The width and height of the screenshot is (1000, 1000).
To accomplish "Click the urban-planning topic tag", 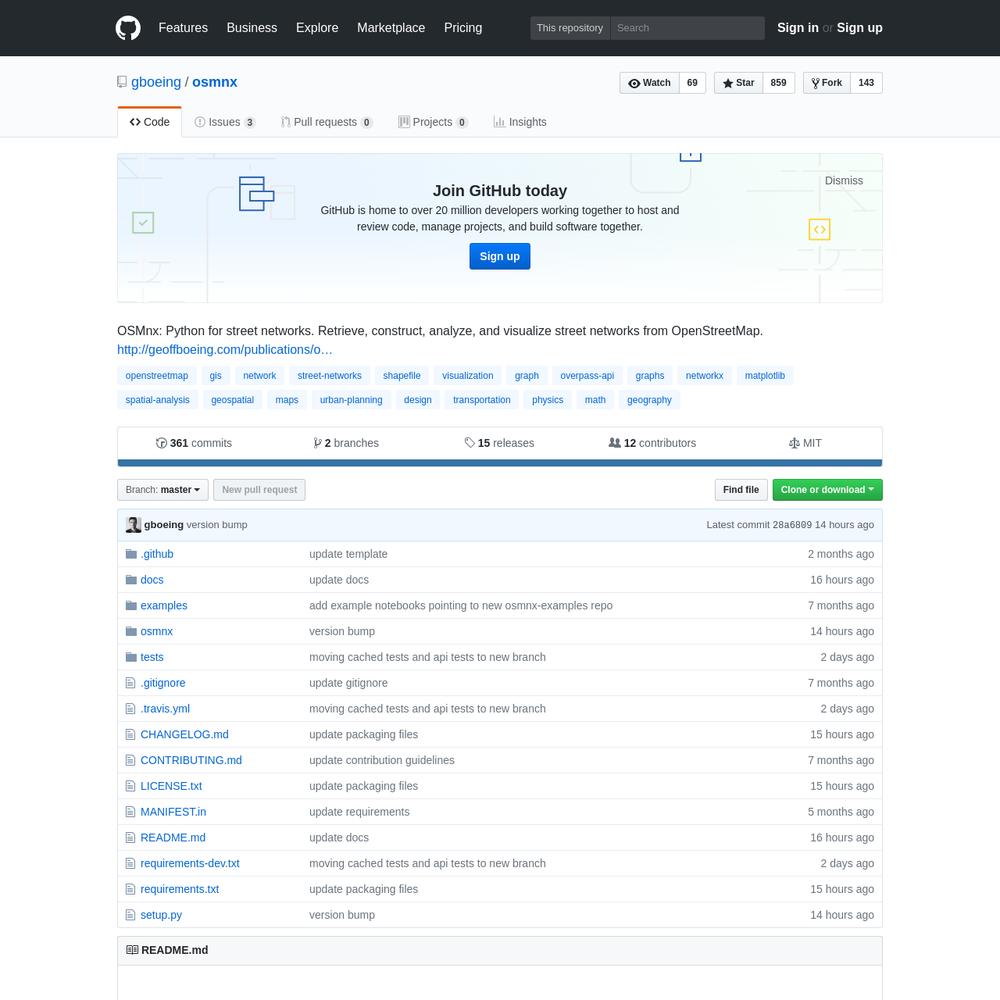I will pos(351,401).
